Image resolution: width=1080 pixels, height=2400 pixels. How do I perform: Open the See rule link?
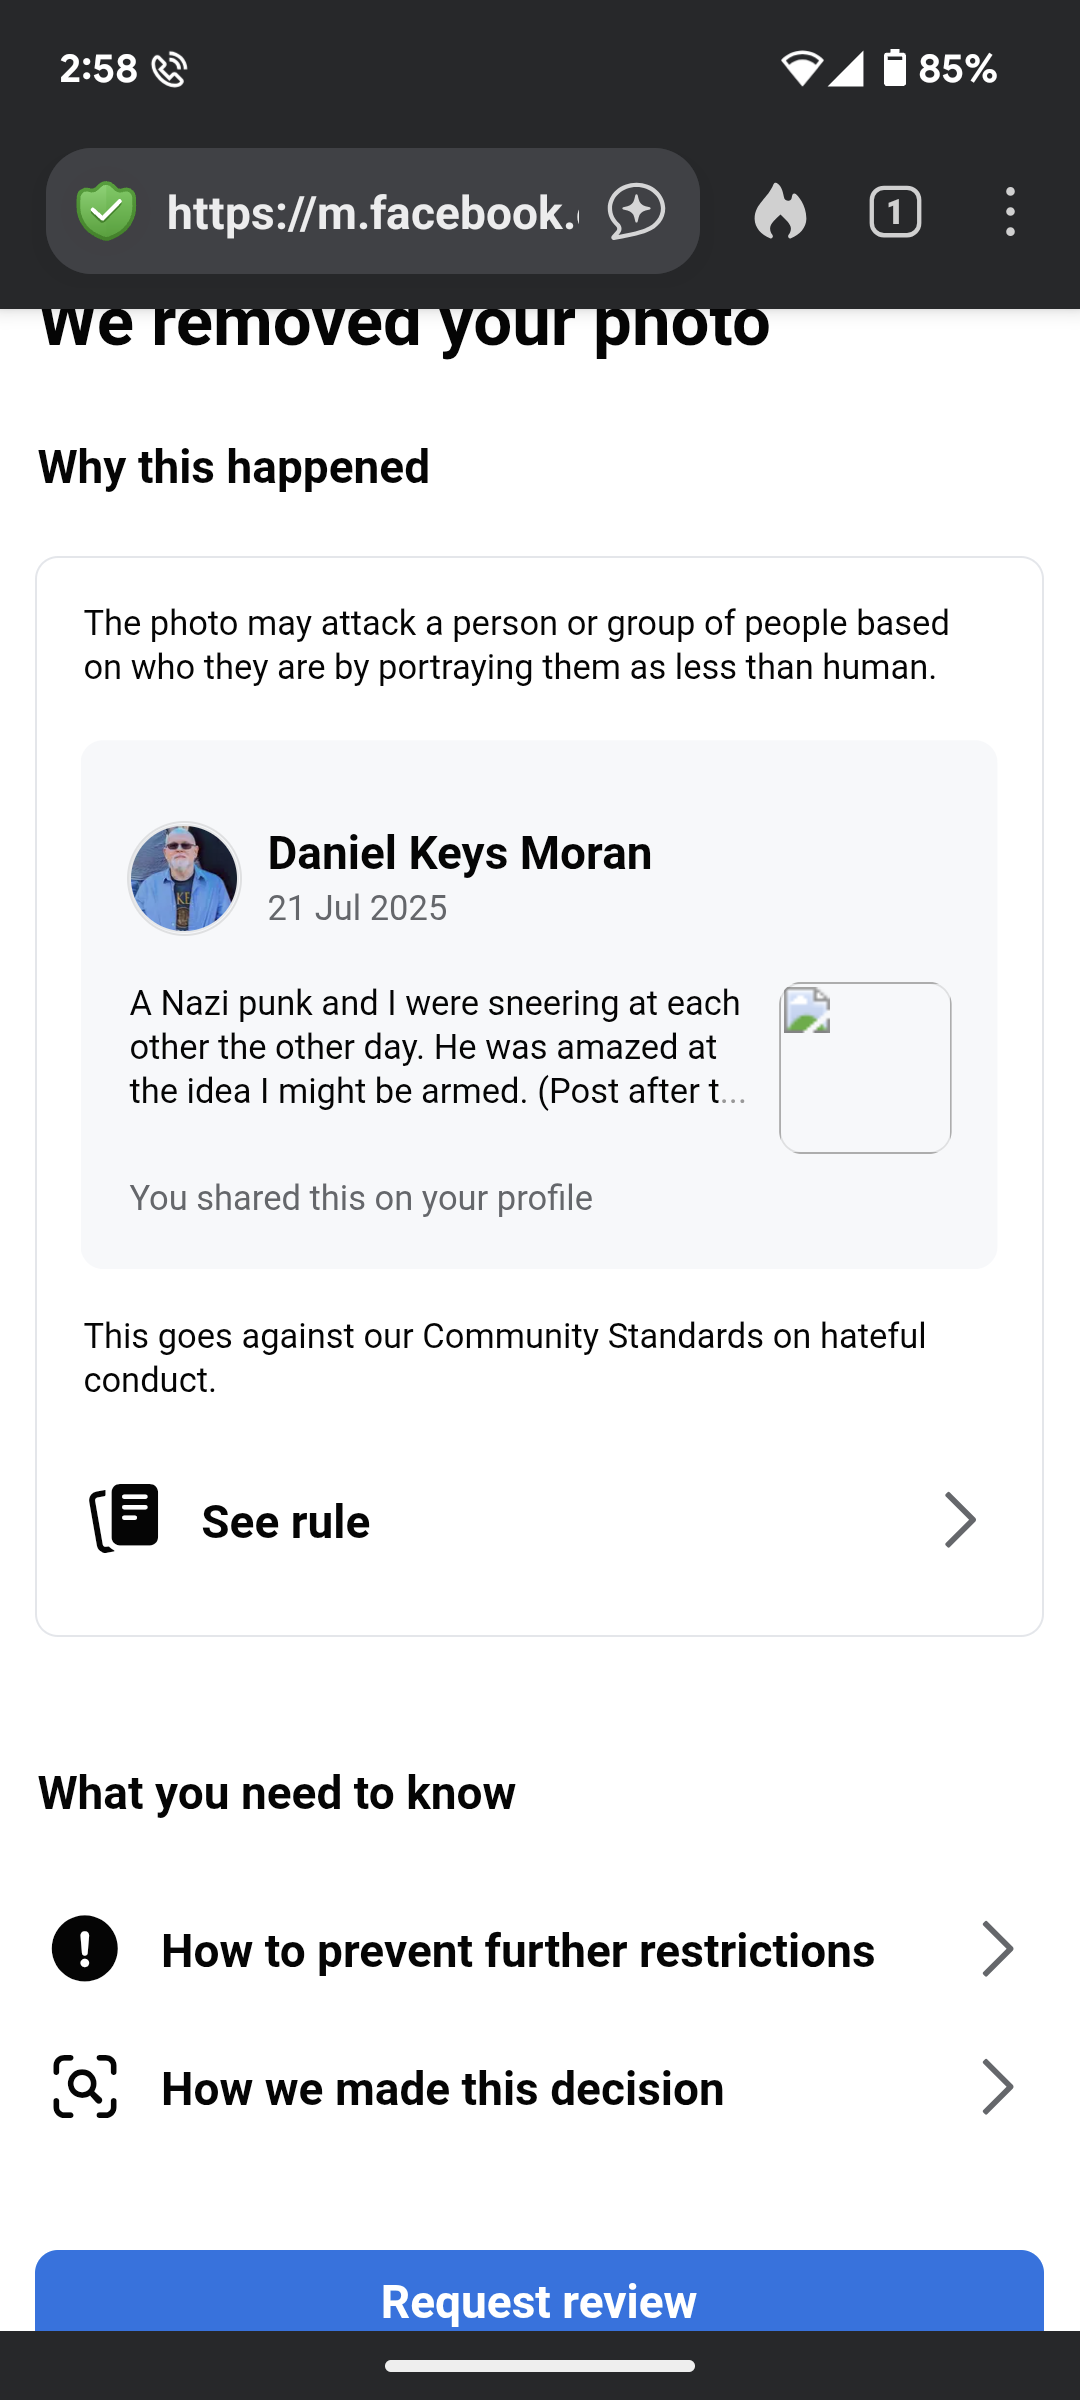(x=286, y=1522)
